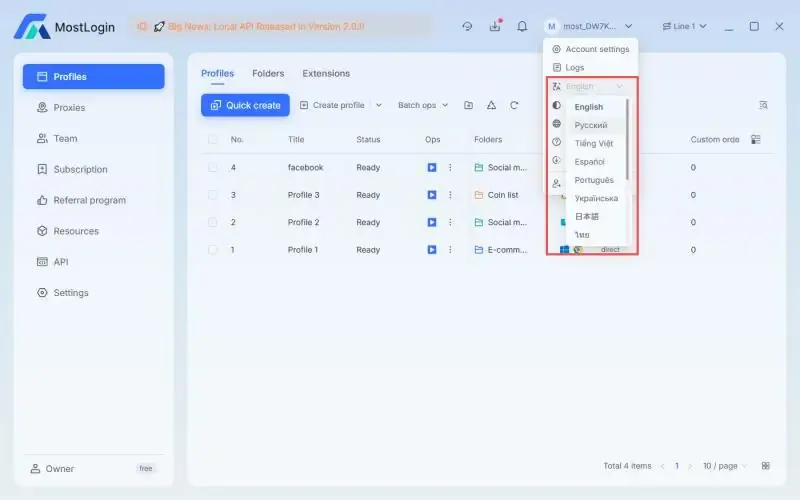Launch Profile 3 with its play icon
Image resolution: width=800 pixels, height=500 pixels.
[x=432, y=195]
